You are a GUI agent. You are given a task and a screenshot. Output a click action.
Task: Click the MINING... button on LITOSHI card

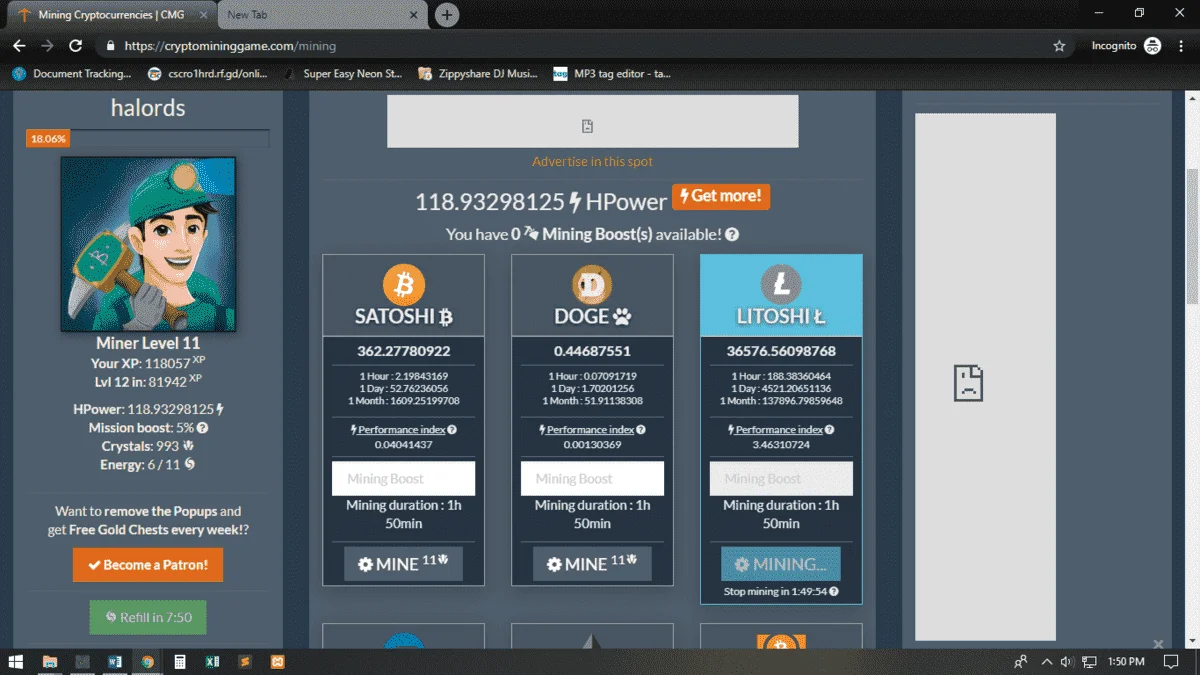pyautogui.click(x=781, y=564)
